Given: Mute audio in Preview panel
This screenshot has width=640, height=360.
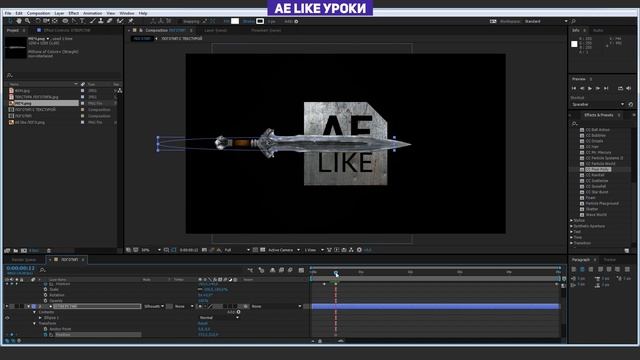Looking at the screenshot, I should [629, 88].
